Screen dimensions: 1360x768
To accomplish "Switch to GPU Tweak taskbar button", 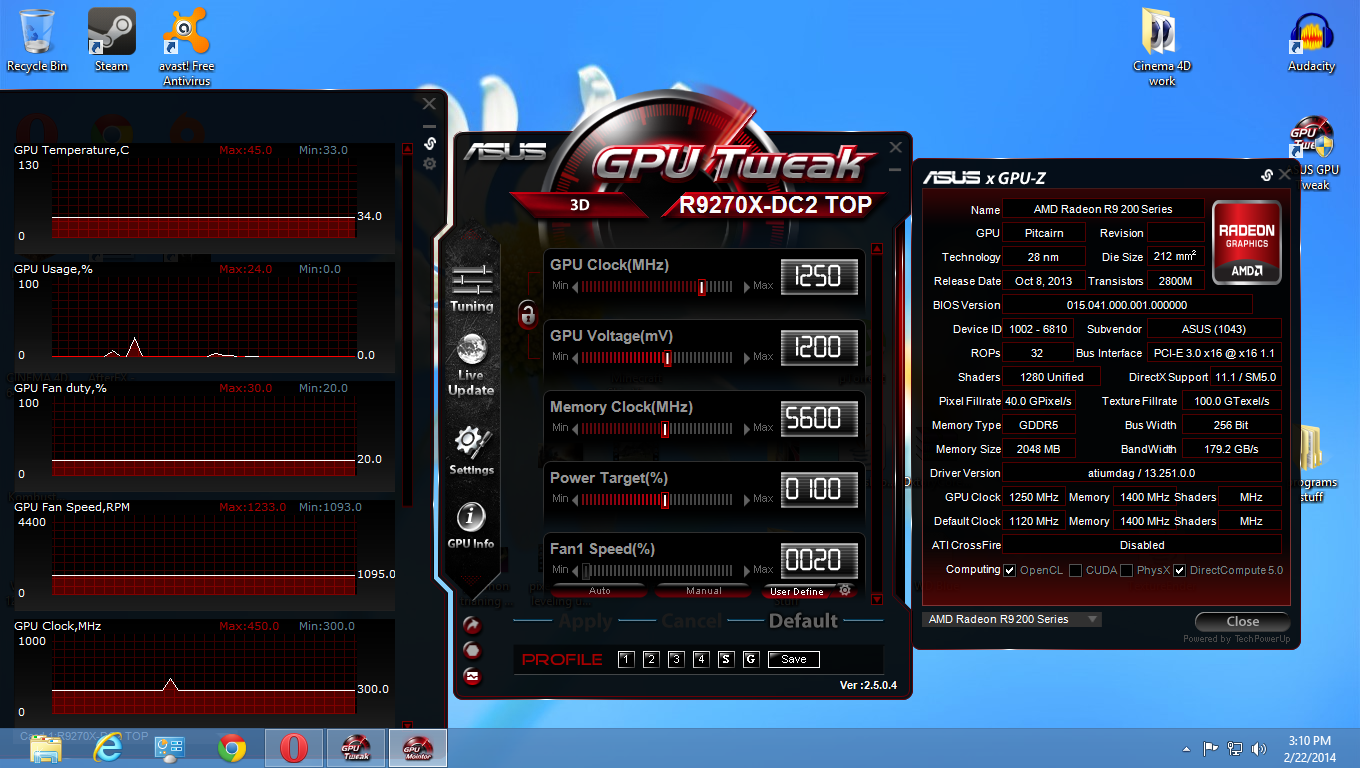I will tap(355, 747).
